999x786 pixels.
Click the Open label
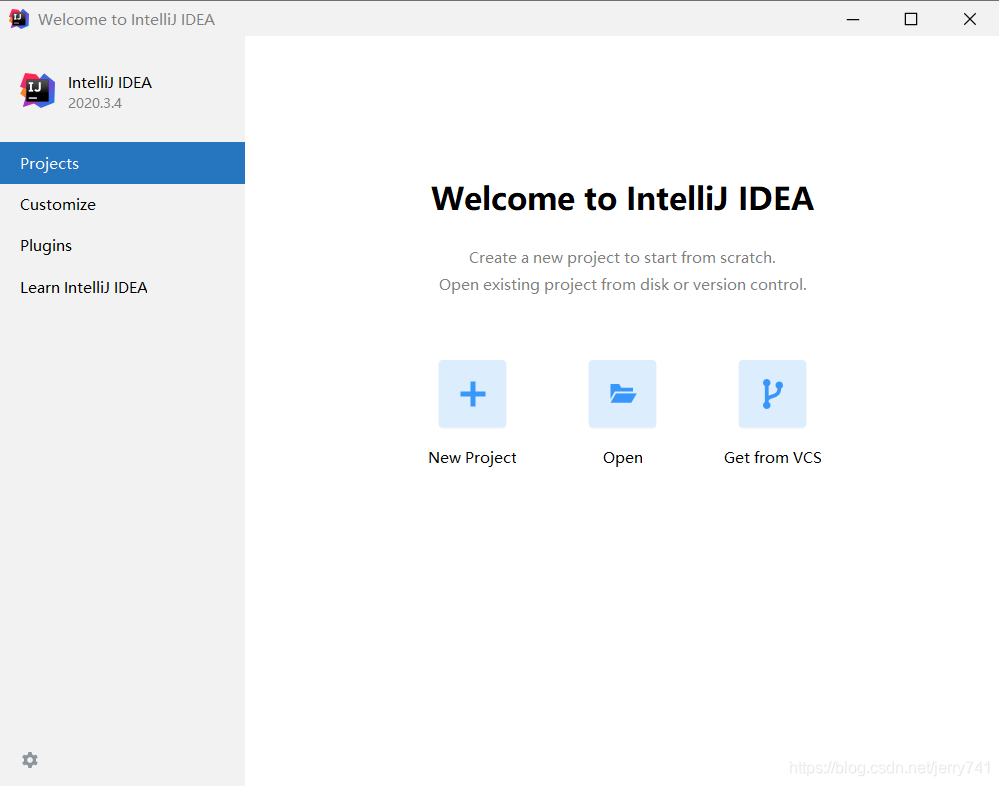point(622,458)
